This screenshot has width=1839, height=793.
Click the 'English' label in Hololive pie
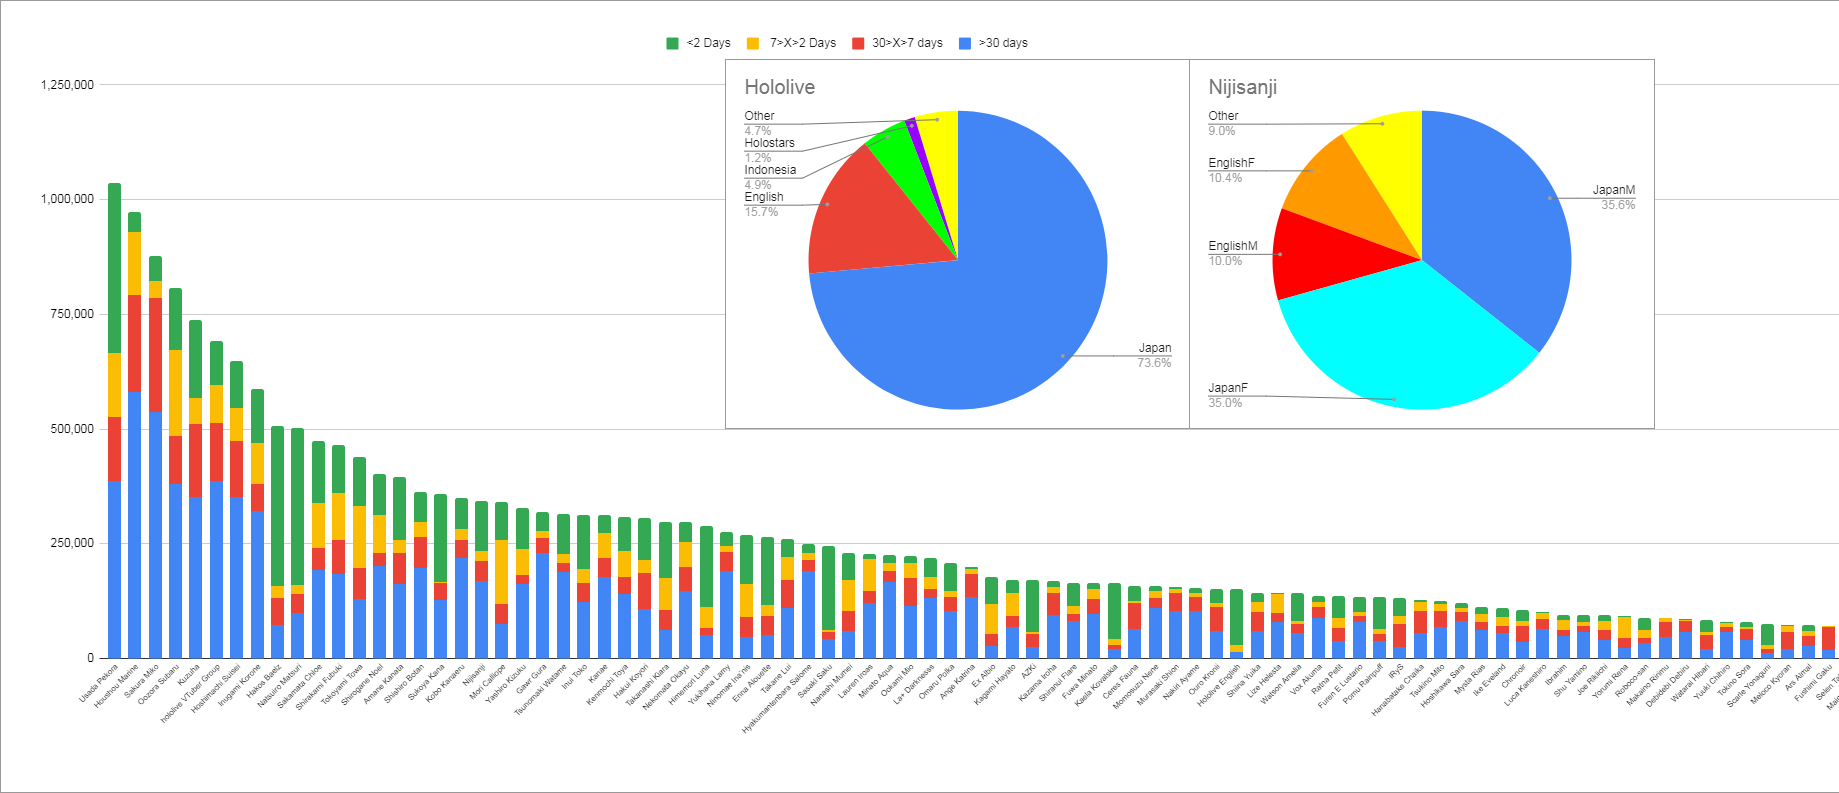(764, 197)
